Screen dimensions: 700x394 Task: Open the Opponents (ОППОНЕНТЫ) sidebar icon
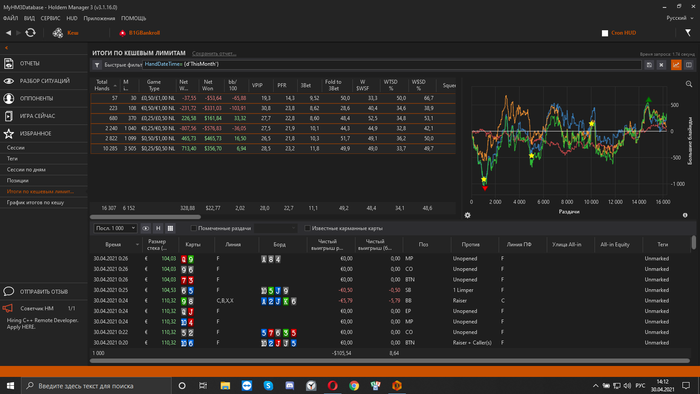click(8, 98)
